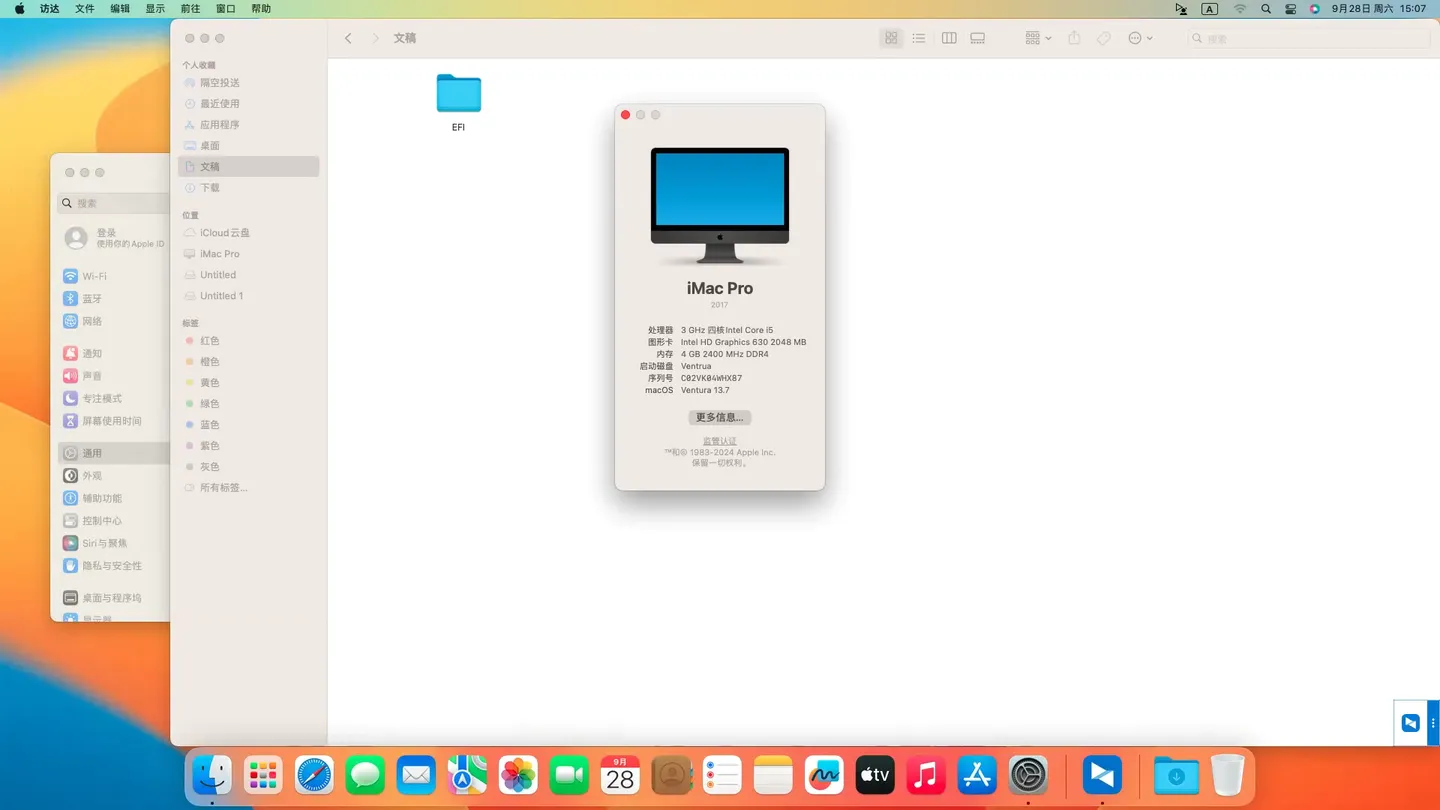
Task: Select 应用程序 in Finder sidebar
Action: tap(249, 125)
